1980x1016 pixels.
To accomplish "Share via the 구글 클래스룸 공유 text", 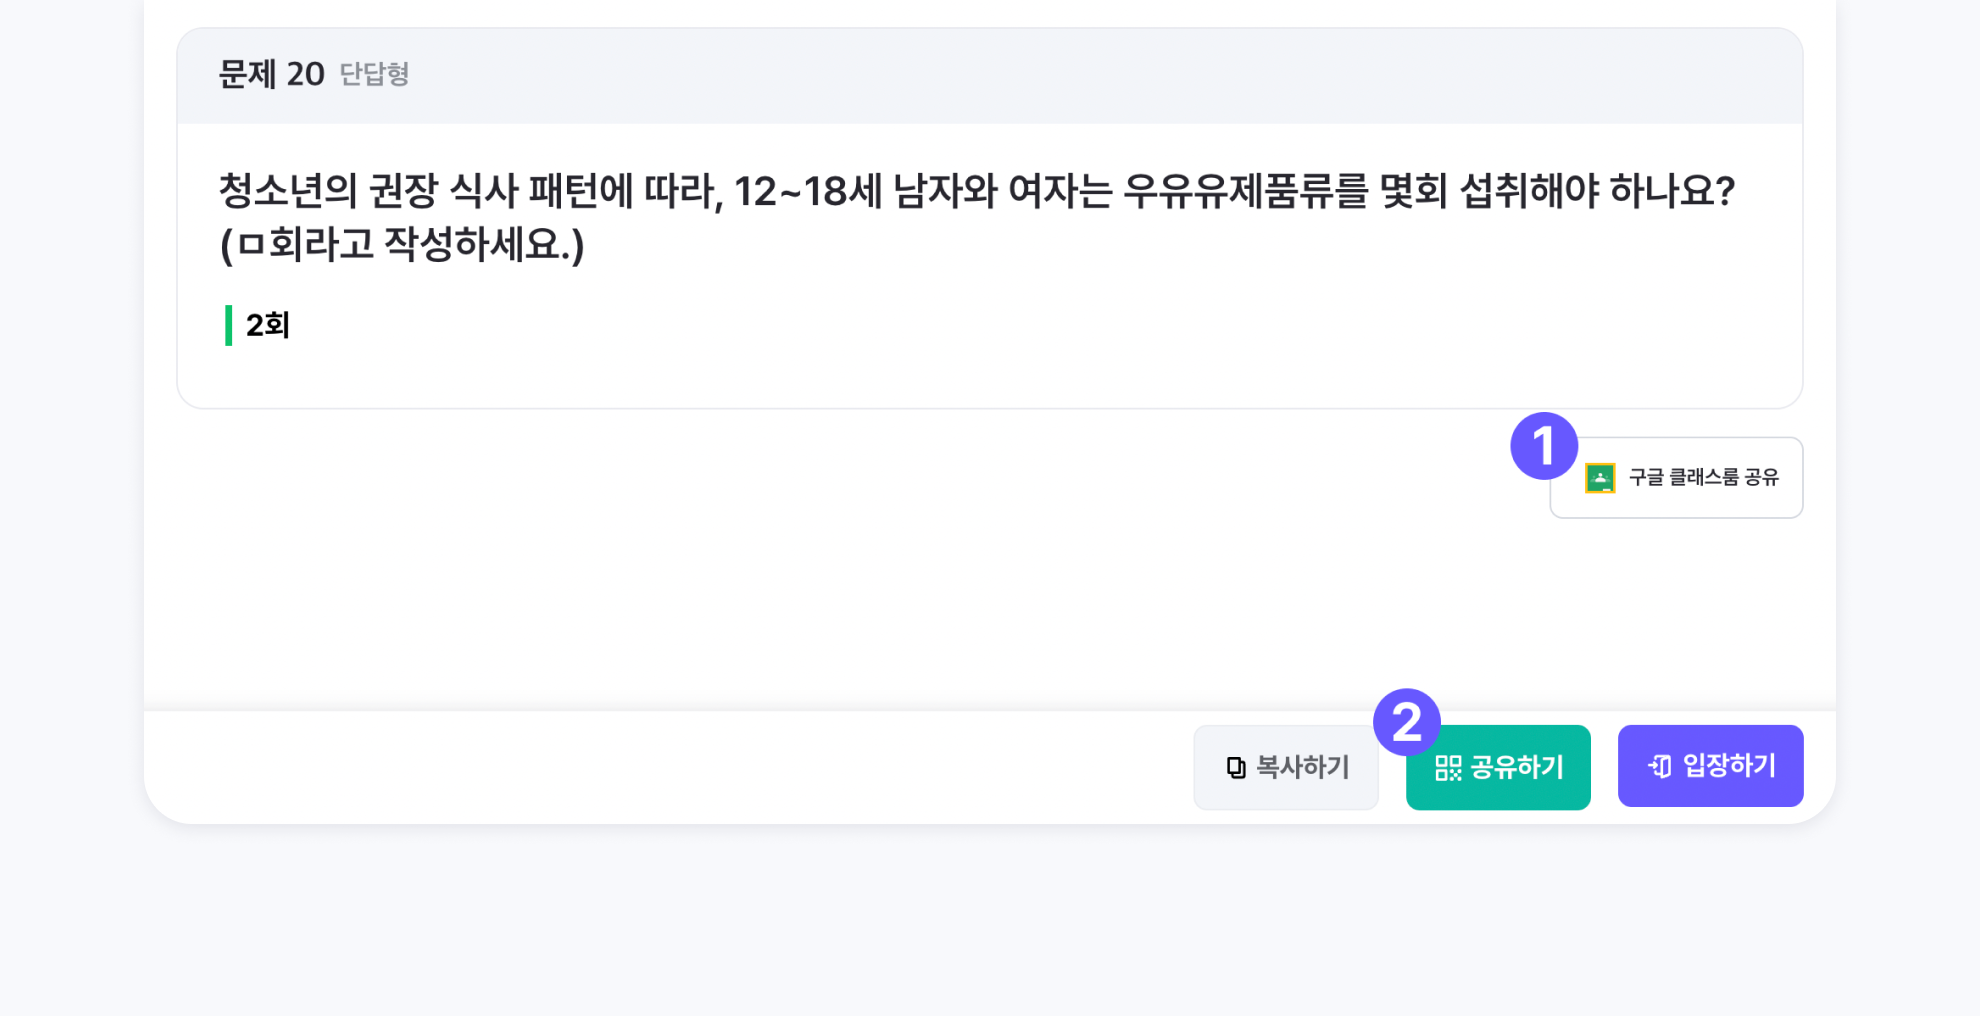I will point(1703,478).
